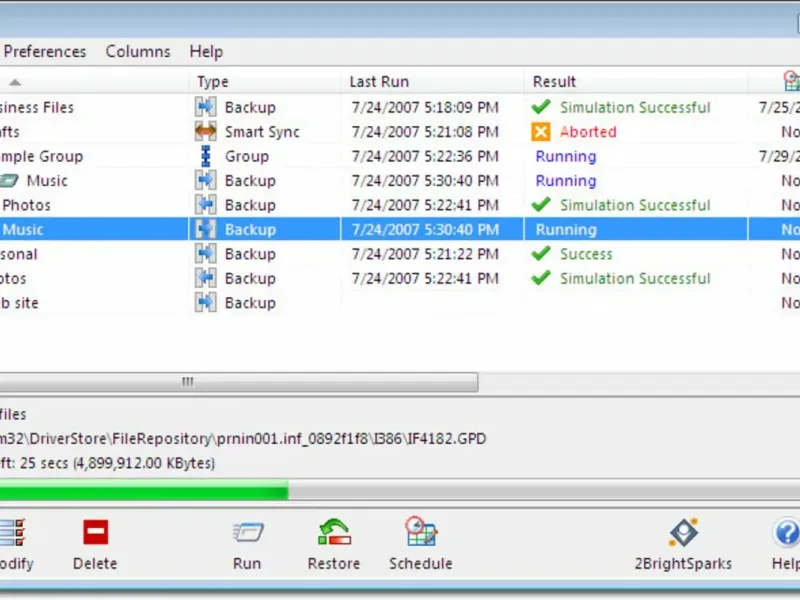800x600 pixels.
Task: Click the Delete profile button
Action: click(x=95, y=544)
